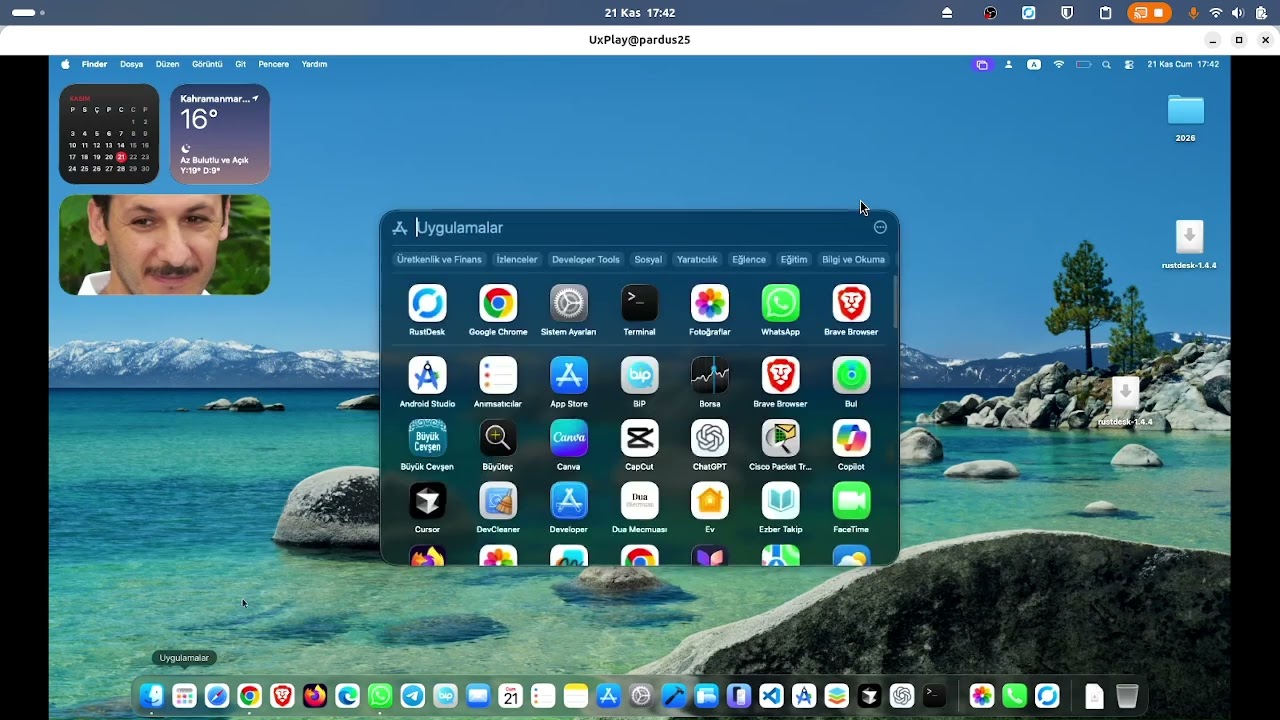
Task: Open the weather widget for Kahramanmaraş
Action: point(220,134)
